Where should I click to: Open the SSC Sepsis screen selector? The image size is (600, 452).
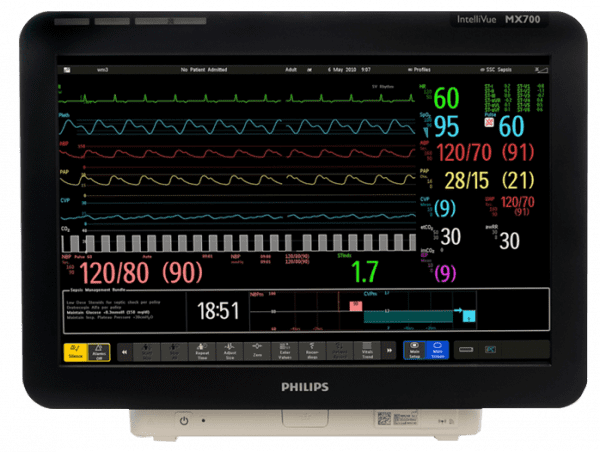click(x=496, y=70)
